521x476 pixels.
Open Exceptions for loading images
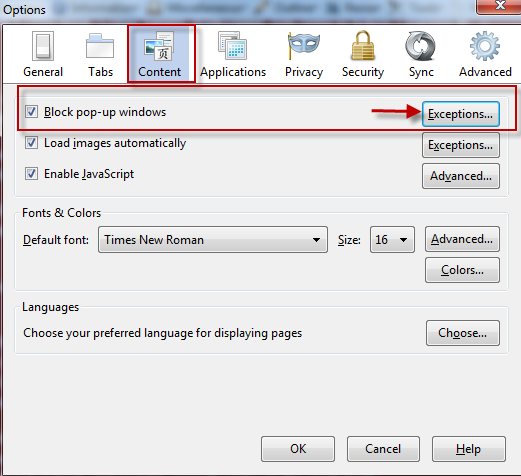click(x=461, y=145)
